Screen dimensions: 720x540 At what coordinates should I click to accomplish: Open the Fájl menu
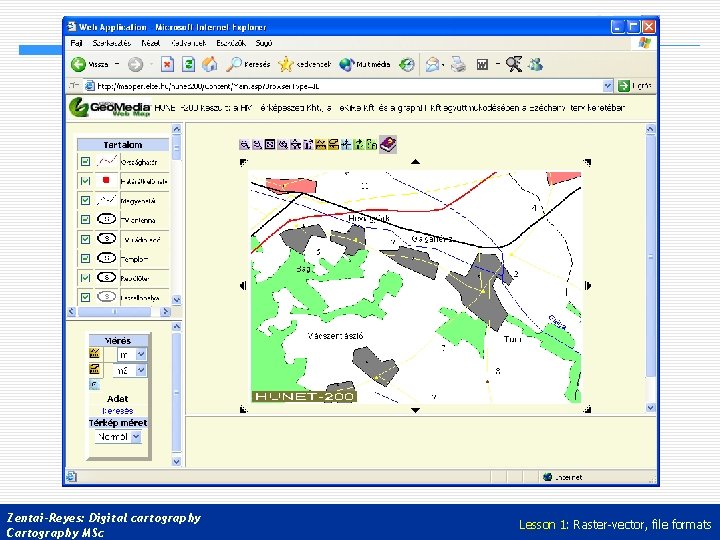(x=76, y=43)
